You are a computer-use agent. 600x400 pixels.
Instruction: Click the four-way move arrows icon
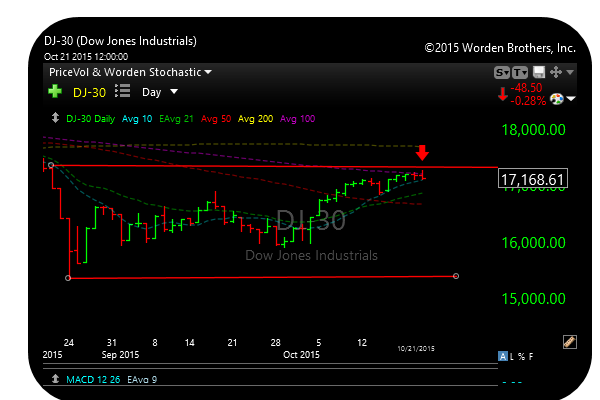(x=556, y=72)
